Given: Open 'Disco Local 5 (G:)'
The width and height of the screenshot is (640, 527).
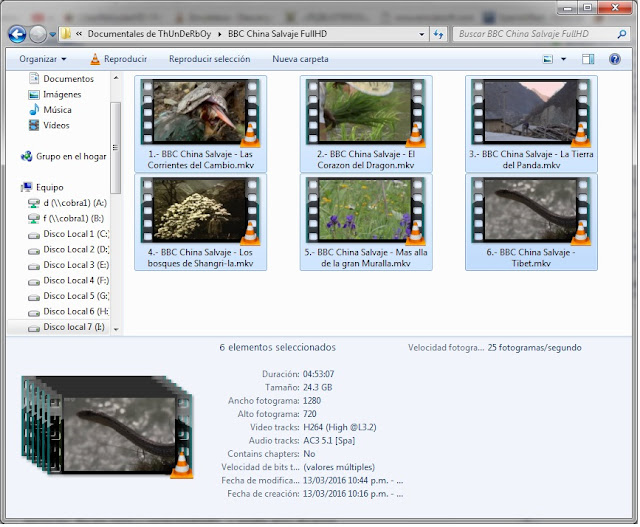Looking at the screenshot, I should point(76,296).
